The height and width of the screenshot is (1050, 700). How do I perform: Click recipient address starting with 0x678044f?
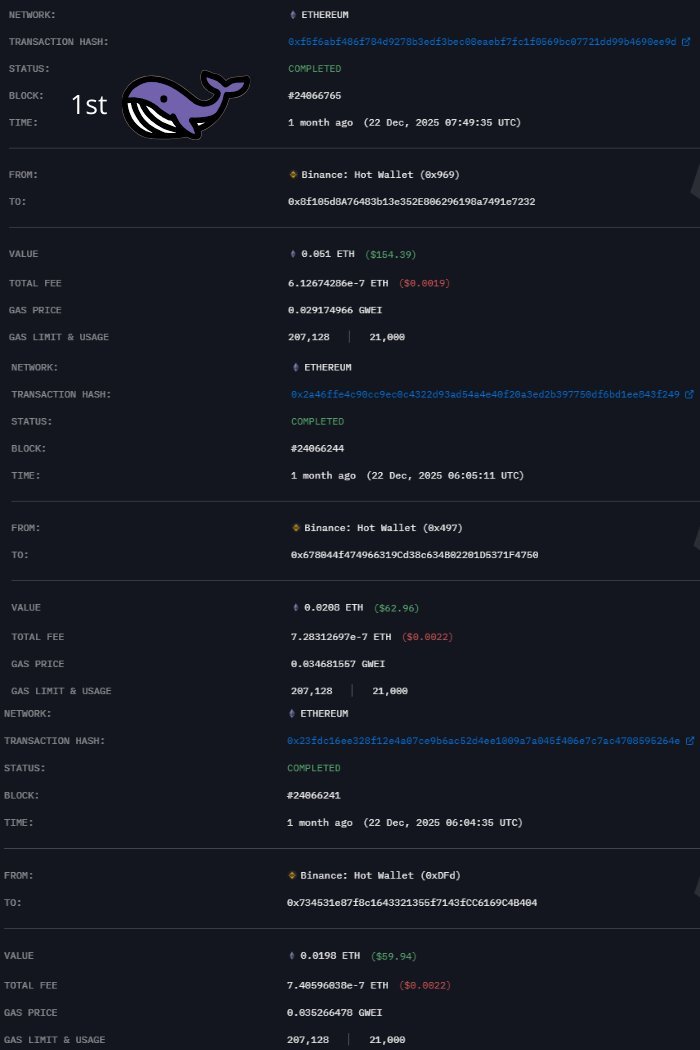(414, 554)
